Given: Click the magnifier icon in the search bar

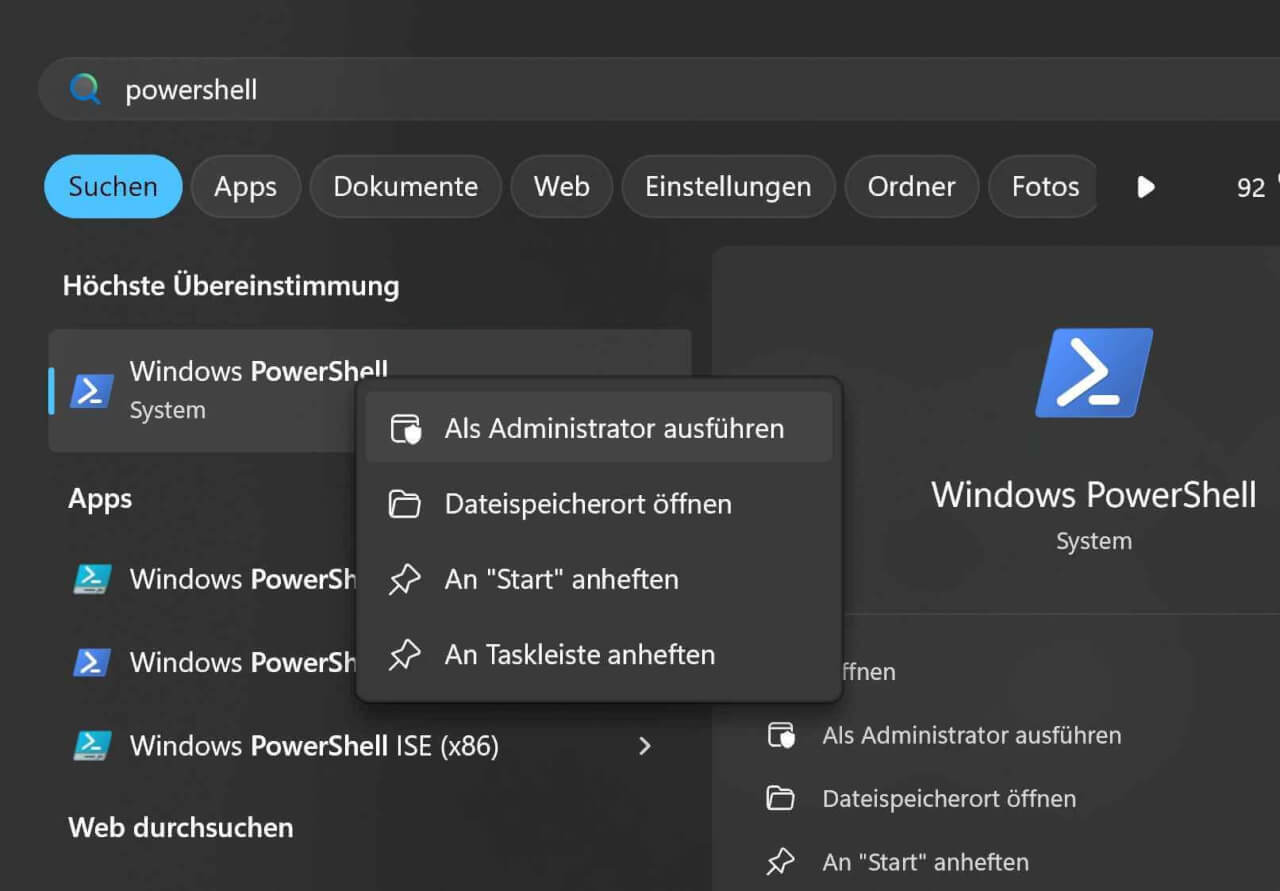Looking at the screenshot, I should (x=85, y=89).
